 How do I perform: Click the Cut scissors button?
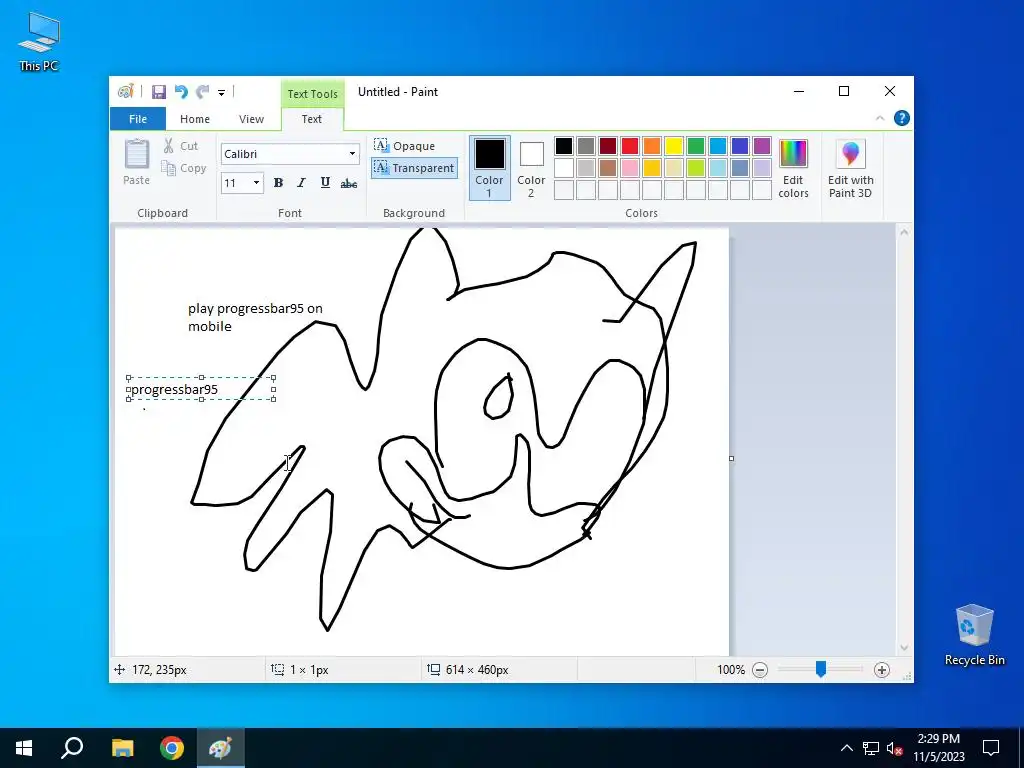click(x=180, y=146)
